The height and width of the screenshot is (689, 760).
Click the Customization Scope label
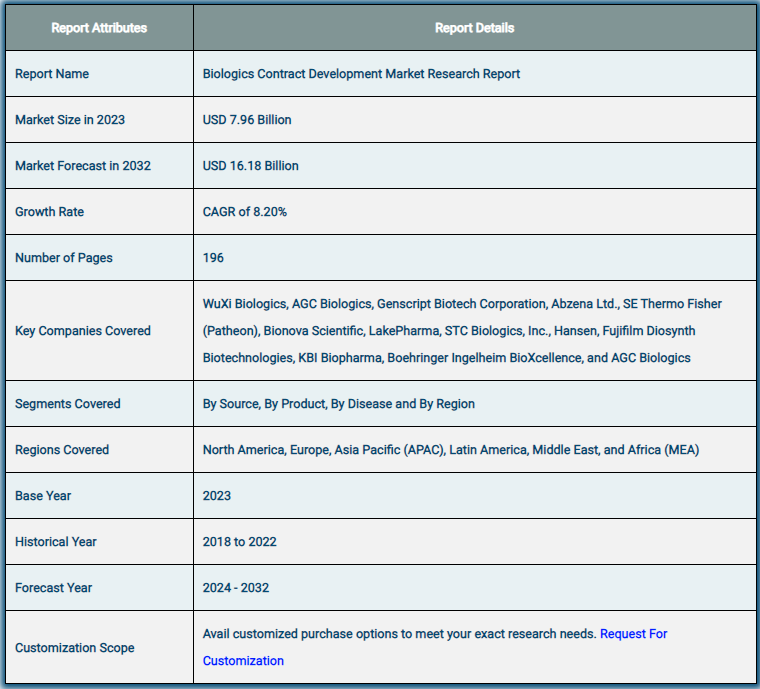coord(75,648)
